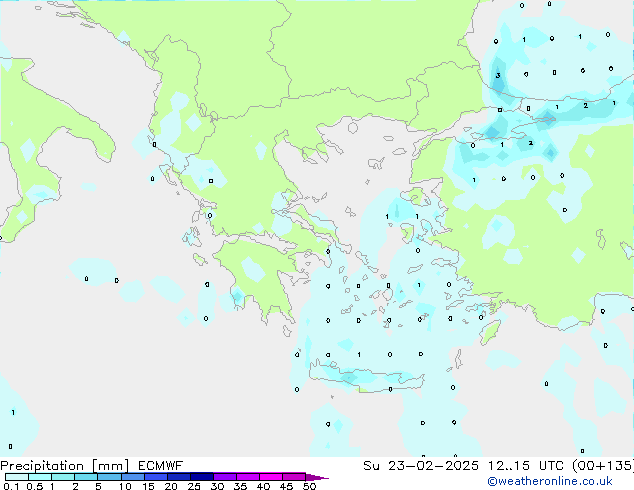Image resolution: width=634 pixels, height=490 pixels.
Task: Click the legend value label '45'
Action: [286, 486]
